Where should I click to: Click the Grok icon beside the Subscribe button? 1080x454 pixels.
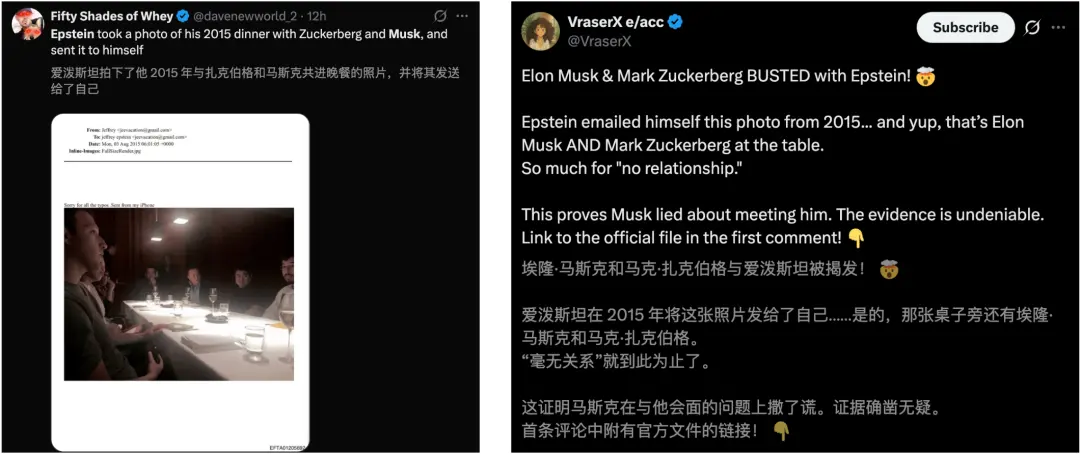click(1032, 27)
